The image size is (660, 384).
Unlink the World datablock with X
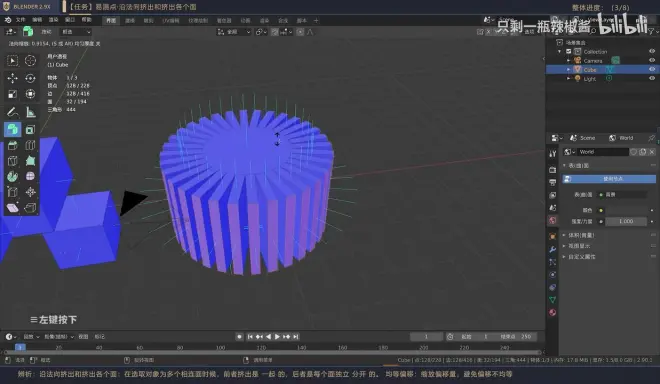coord(652,152)
